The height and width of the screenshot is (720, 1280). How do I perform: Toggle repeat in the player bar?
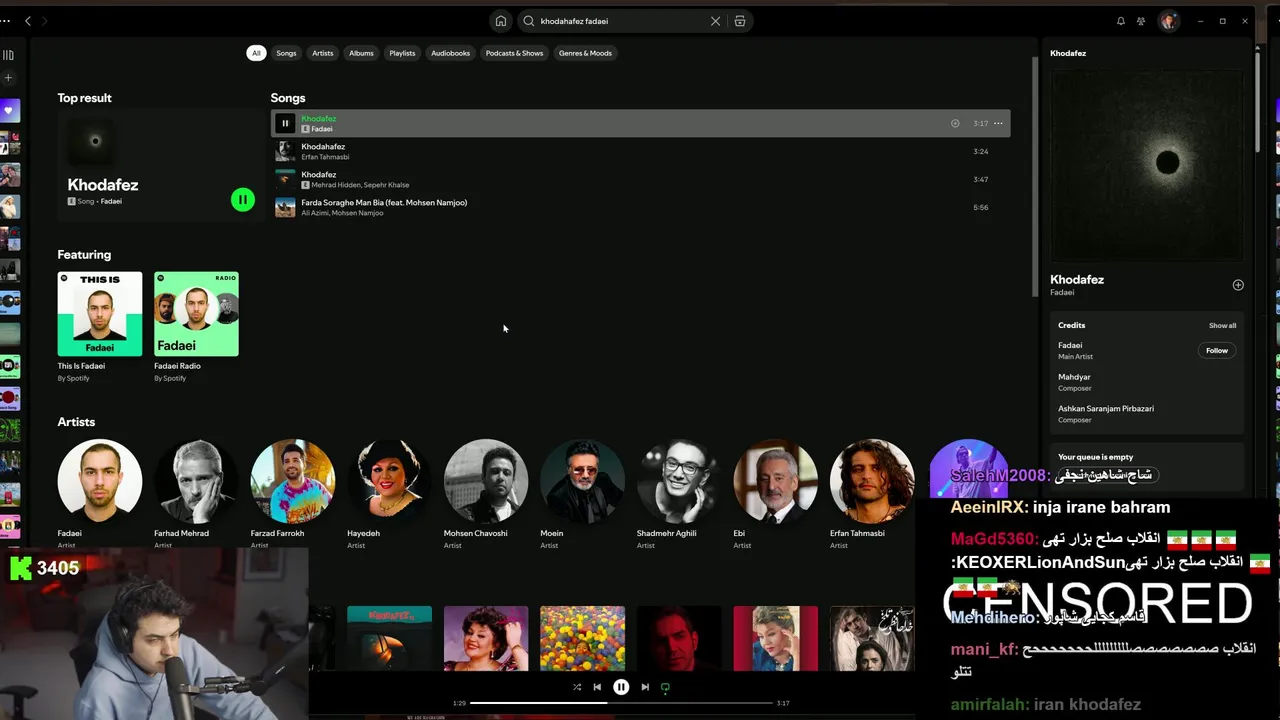(x=665, y=687)
